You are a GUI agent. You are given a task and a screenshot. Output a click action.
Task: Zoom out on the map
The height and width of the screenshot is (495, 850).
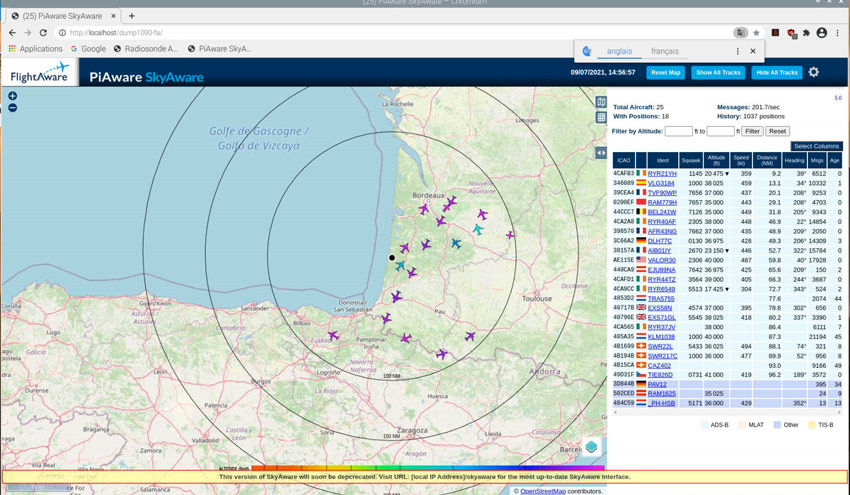coord(12,107)
